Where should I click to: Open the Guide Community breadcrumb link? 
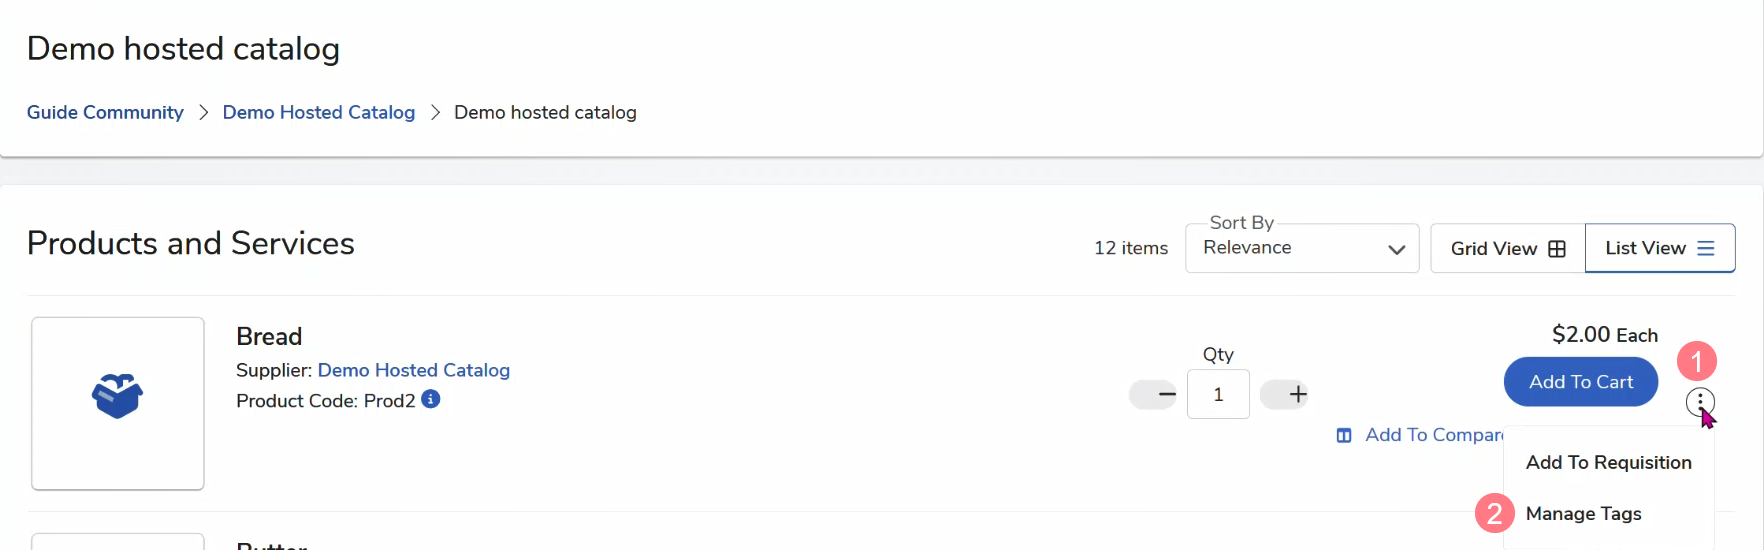105,112
